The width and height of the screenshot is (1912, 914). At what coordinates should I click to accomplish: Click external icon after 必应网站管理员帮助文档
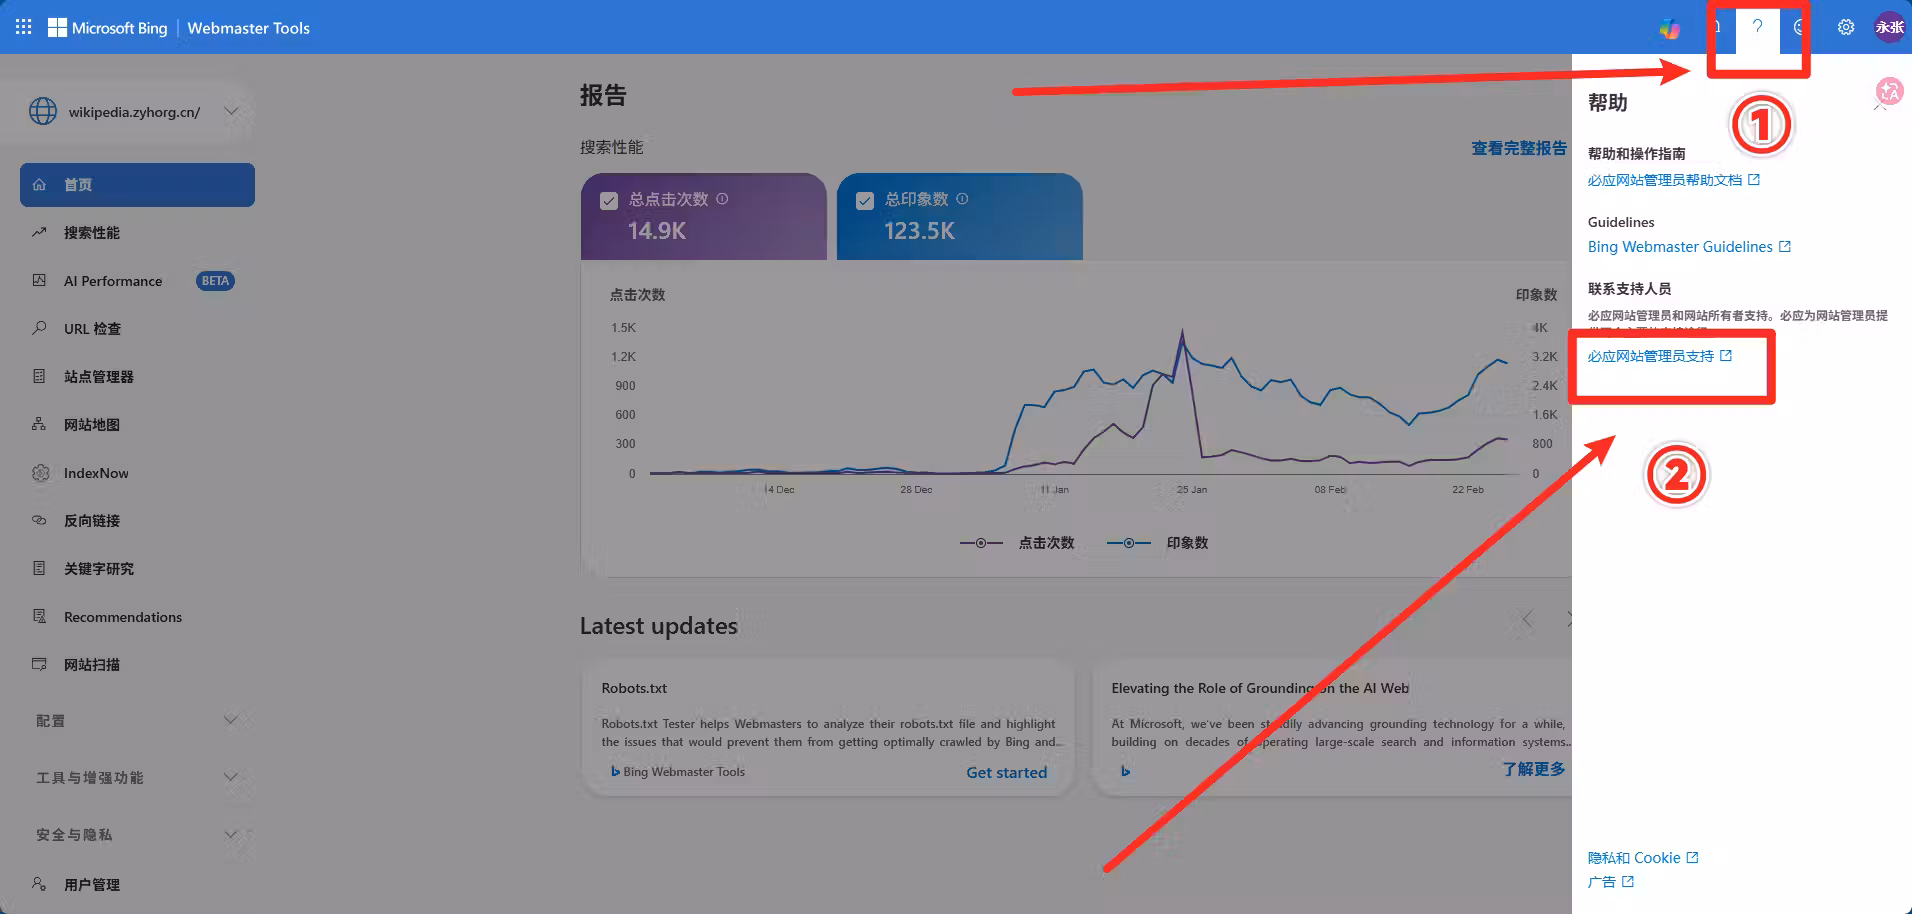[x=1754, y=180]
